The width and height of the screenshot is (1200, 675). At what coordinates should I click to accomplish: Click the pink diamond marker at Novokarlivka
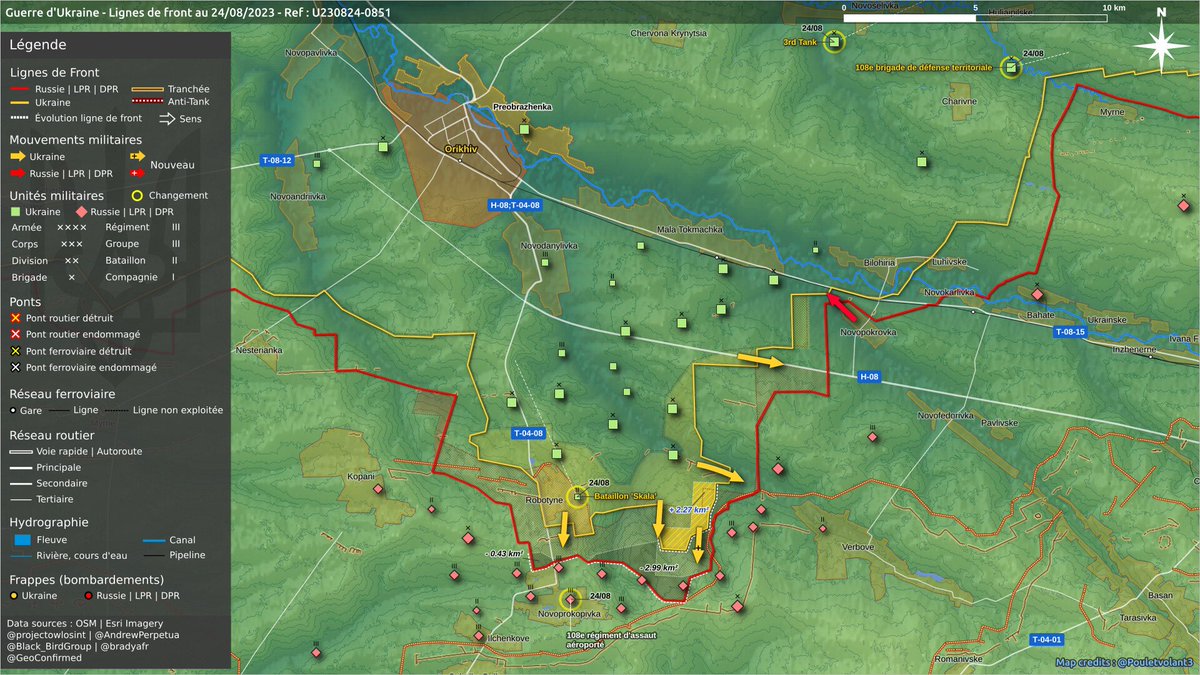(x=1038, y=294)
